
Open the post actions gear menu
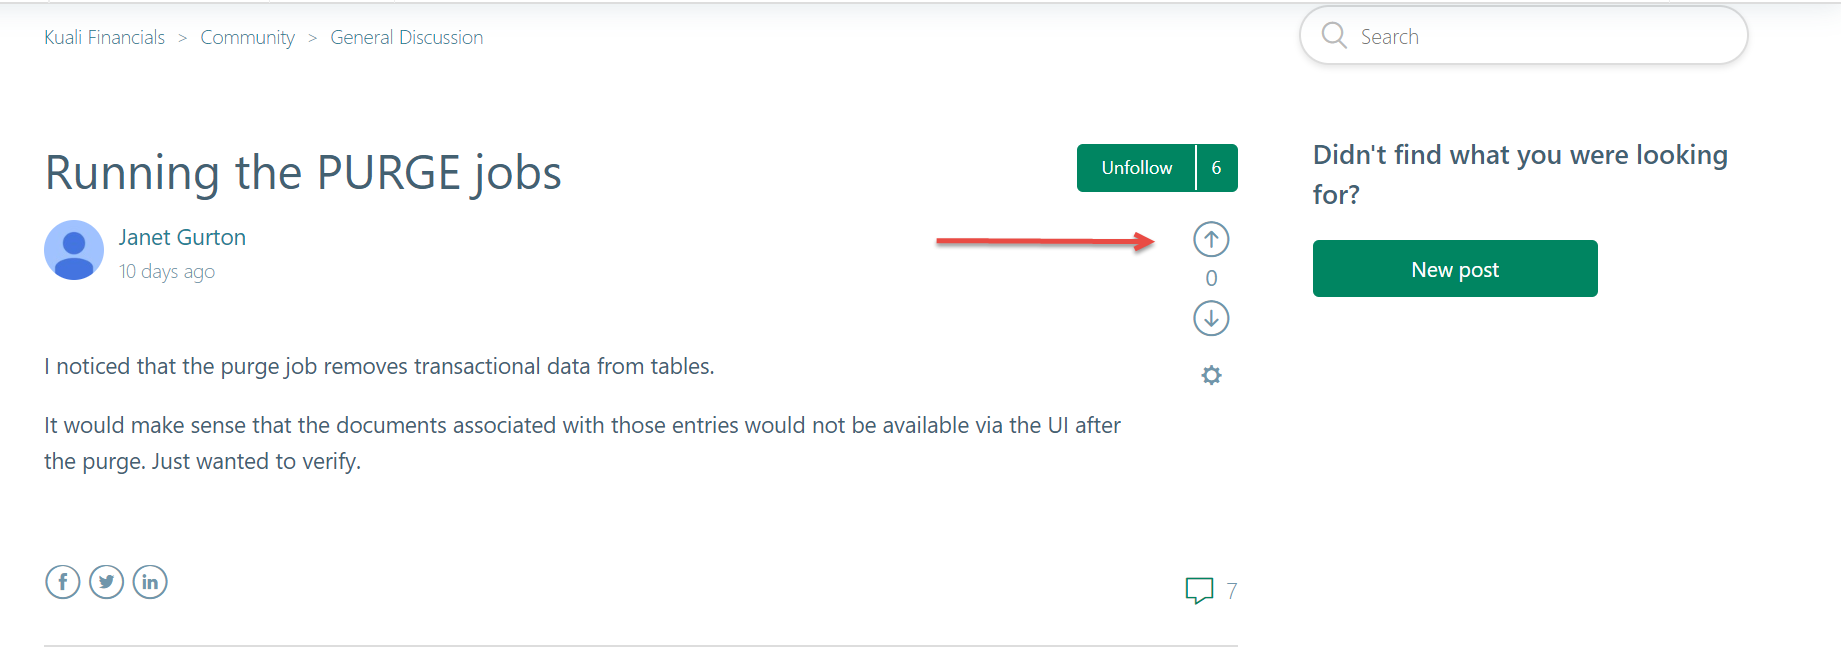coord(1211,375)
